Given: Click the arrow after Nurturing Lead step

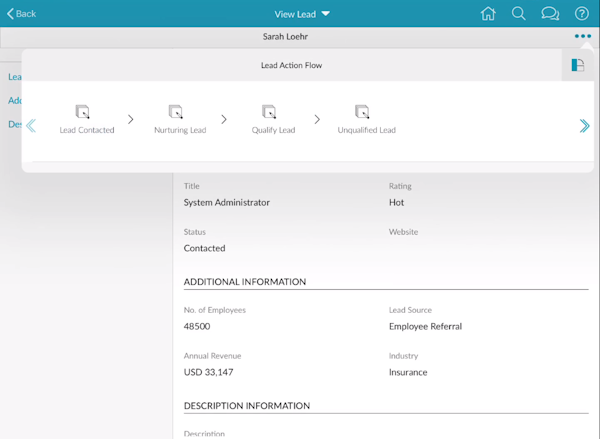Looking at the screenshot, I should tap(224, 120).
